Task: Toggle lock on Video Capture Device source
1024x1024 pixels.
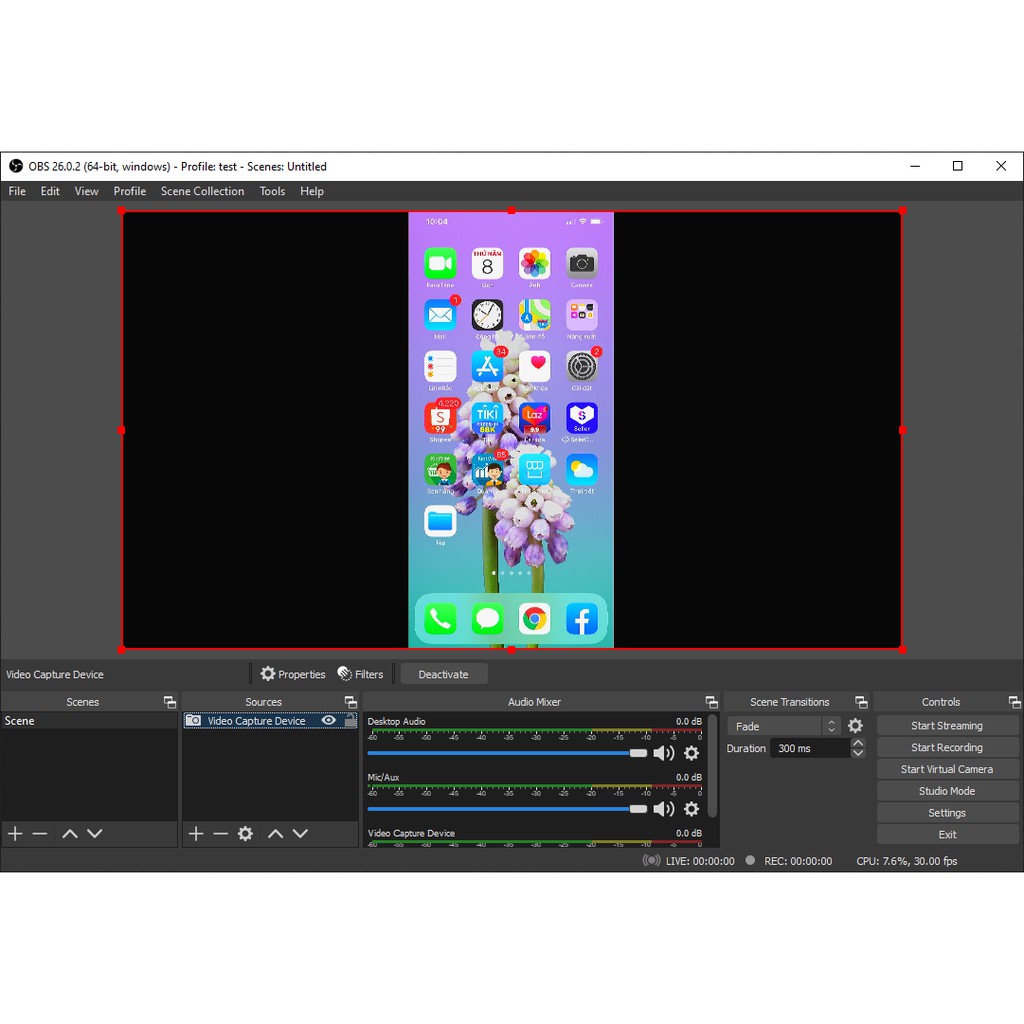Action: 349,720
